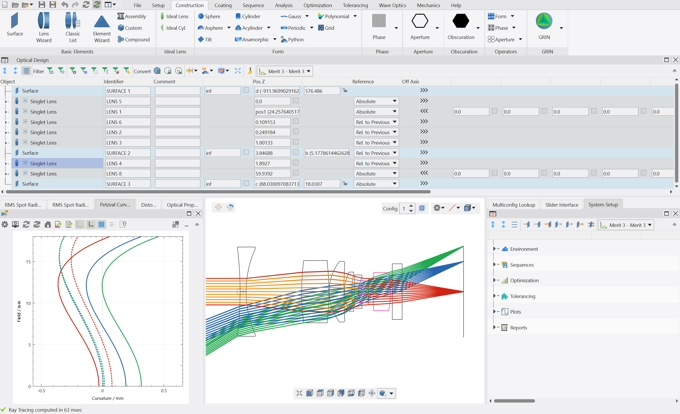Select the Obscuration icon
This screenshot has height=414, width=680.
461,25
